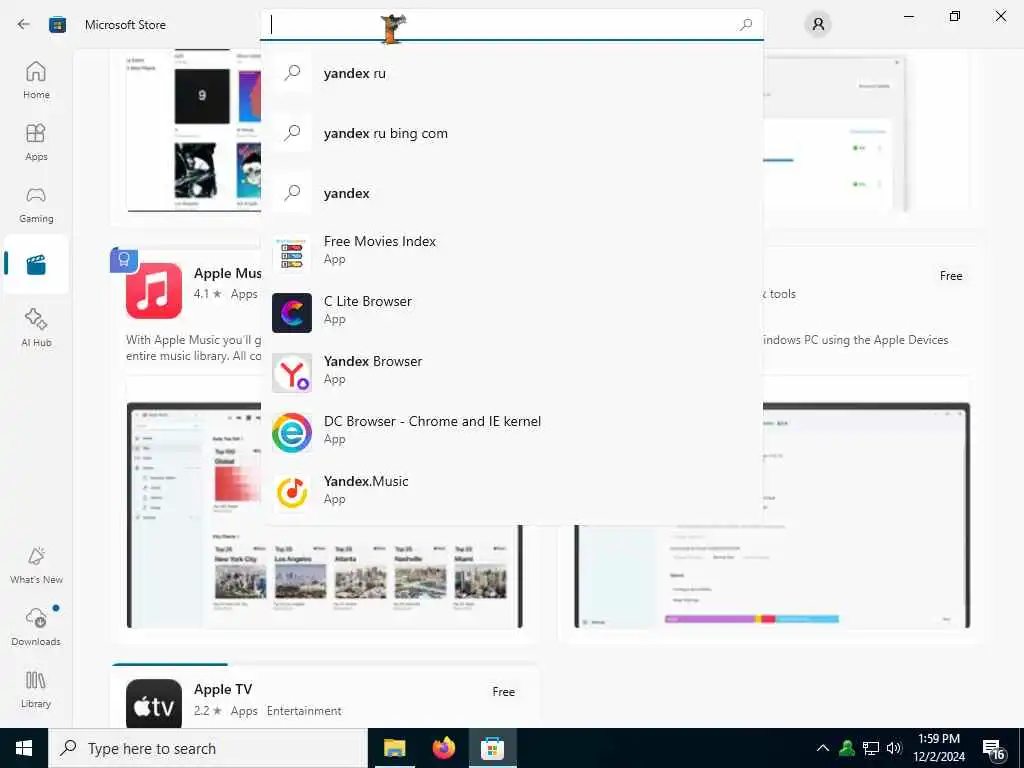Open the Home section in sidebar
Image resolution: width=1024 pixels, height=768 pixels.
(x=36, y=80)
